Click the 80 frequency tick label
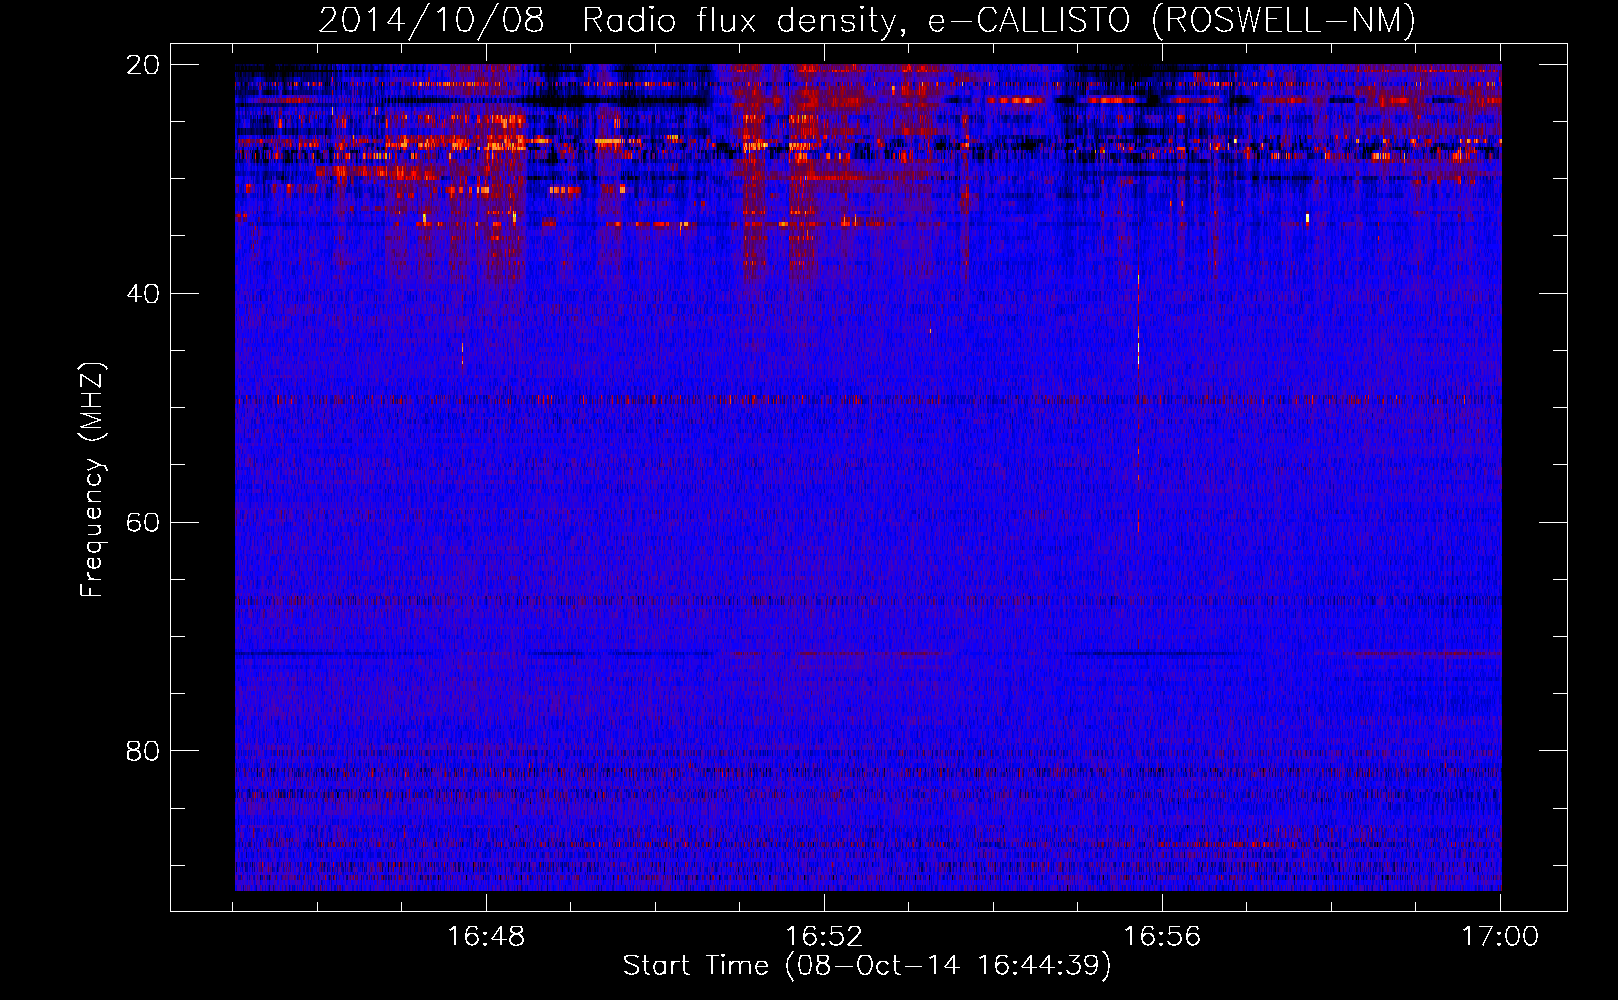This screenshot has width=1618, height=1000. click(x=143, y=751)
